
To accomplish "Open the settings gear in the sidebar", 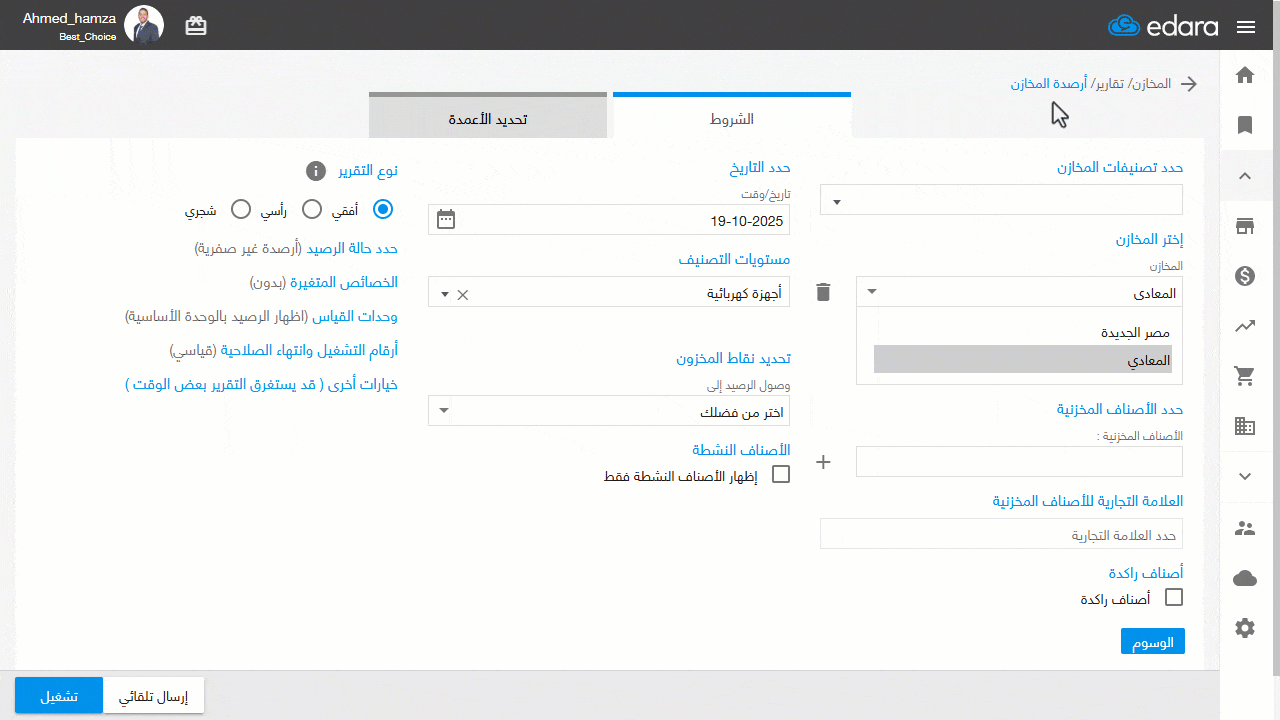I will (x=1245, y=627).
